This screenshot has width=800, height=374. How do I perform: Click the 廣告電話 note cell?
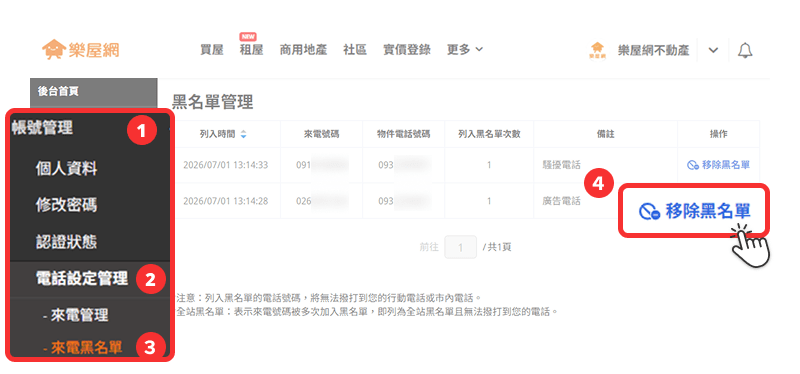point(561,201)
